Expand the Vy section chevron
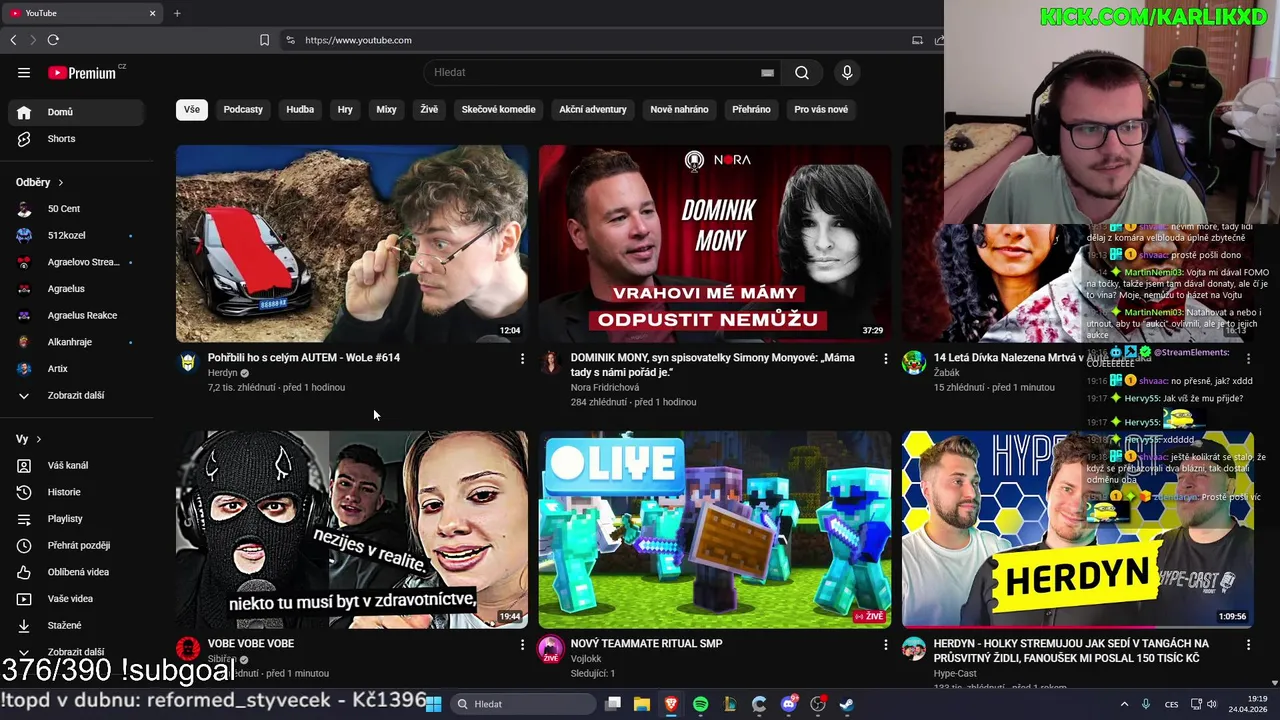Screen dimensions: 1280x720 click(39, 439)
